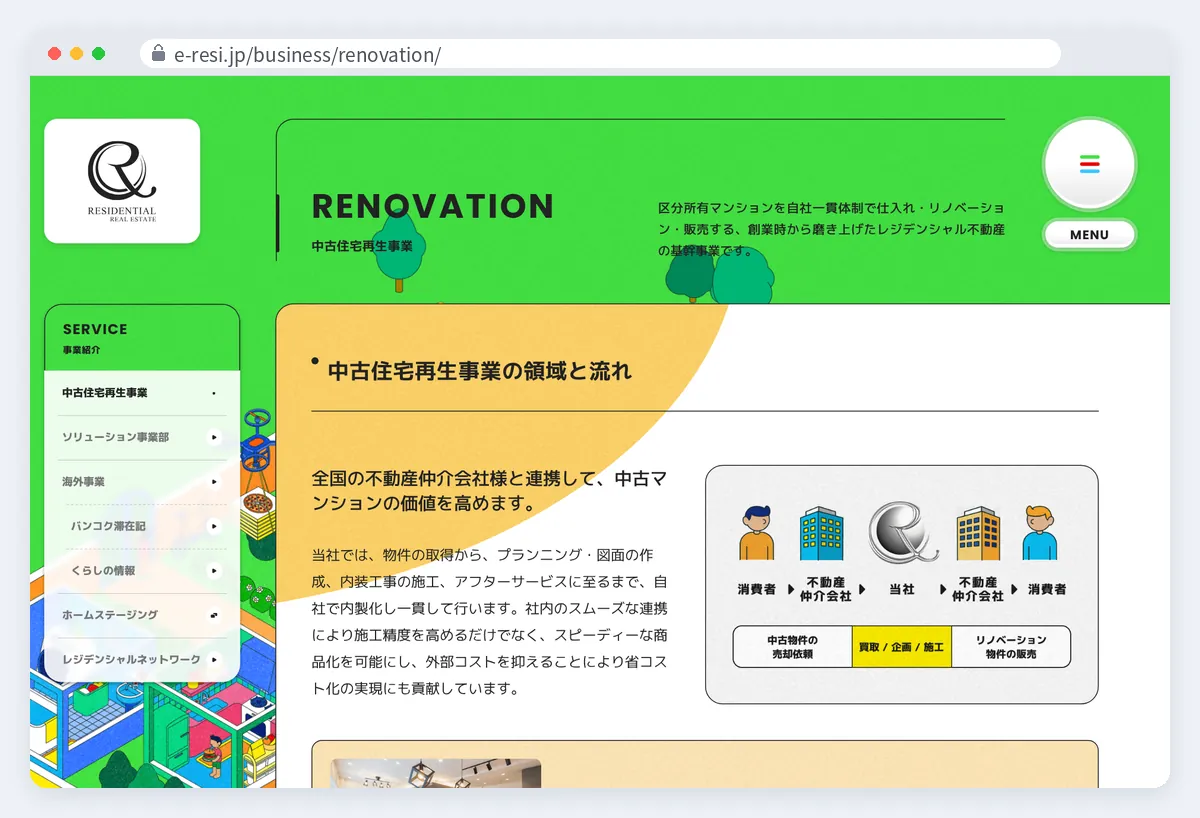Click arrow icon beside バンコク滞在記

click(214, 526)
